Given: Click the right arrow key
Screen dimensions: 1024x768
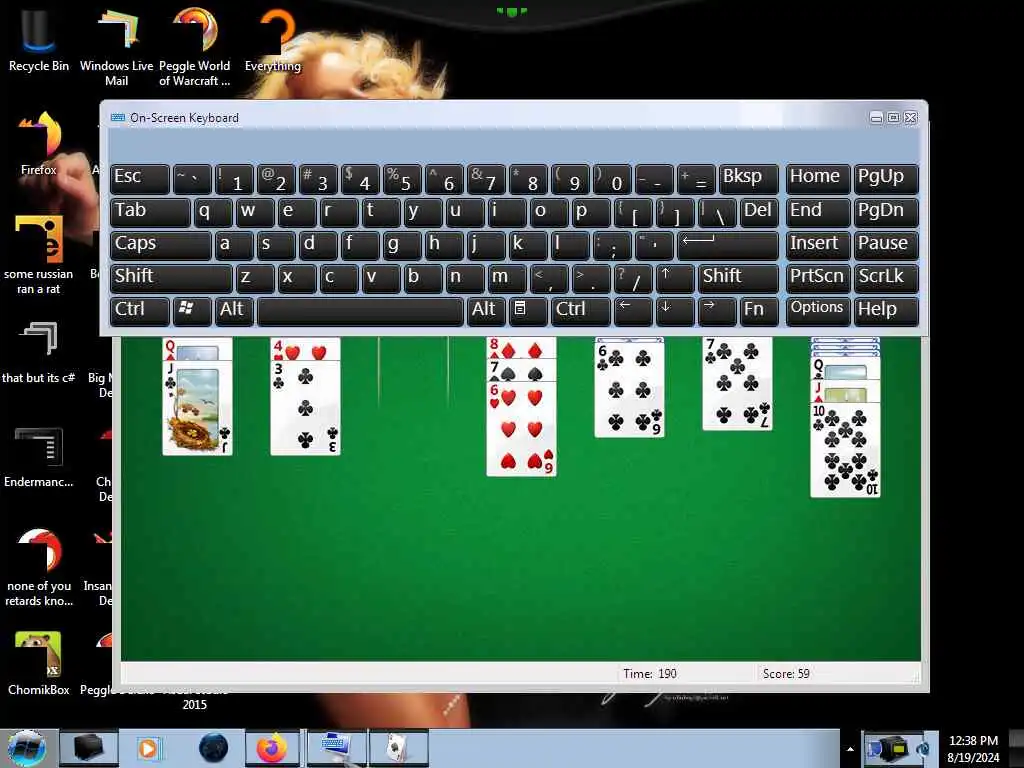Looking at the screenshot, I should click(716, 310).
